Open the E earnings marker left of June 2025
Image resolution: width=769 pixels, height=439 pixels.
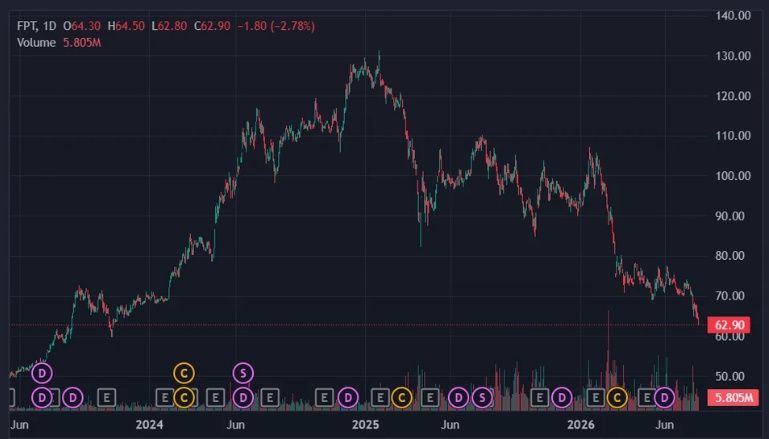click(430, 397)
